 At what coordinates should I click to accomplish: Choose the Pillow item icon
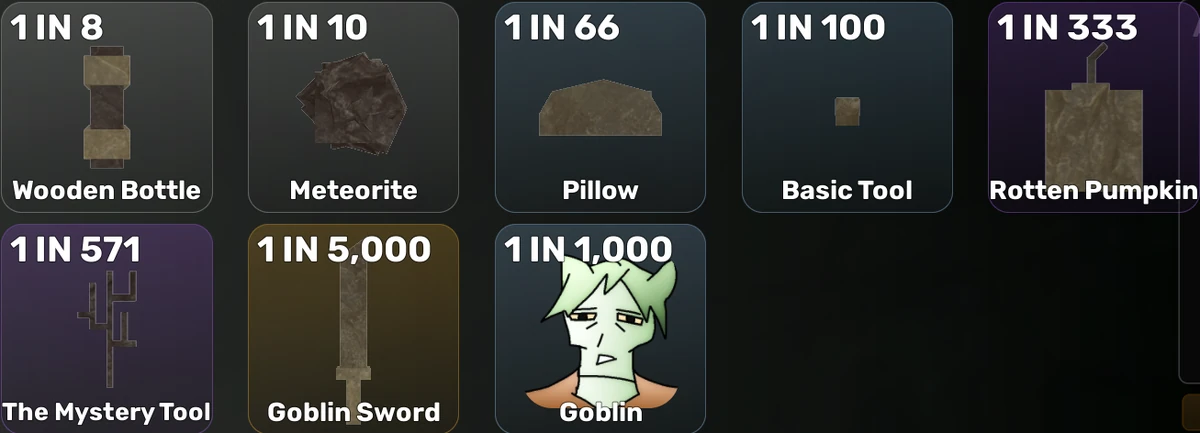point(600,110)
